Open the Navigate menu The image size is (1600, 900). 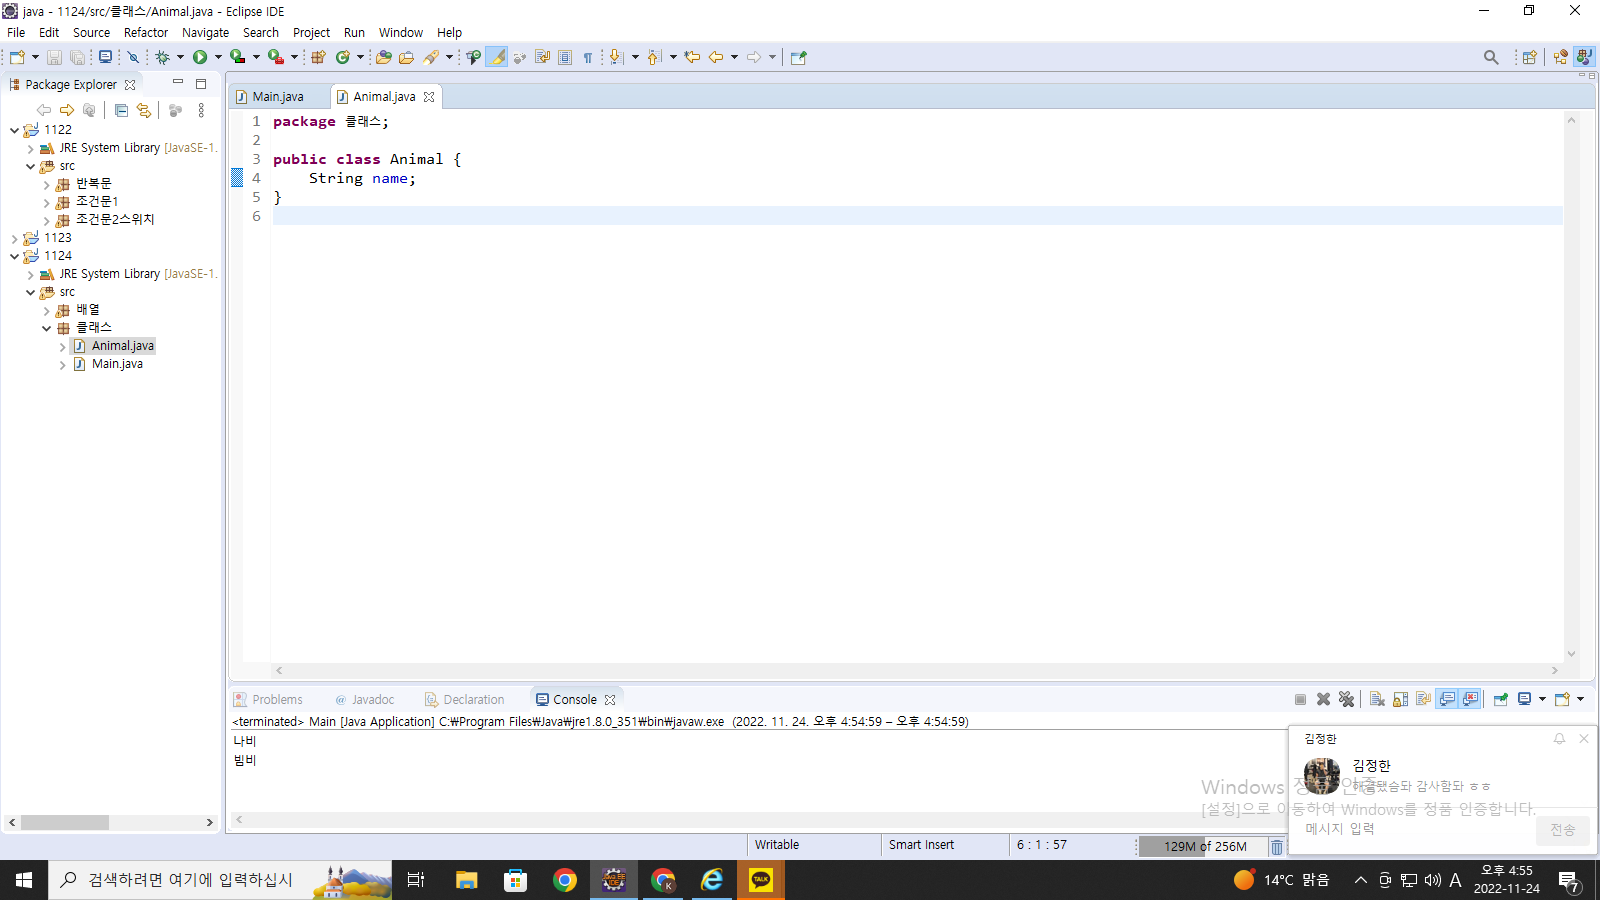[205, 32]
